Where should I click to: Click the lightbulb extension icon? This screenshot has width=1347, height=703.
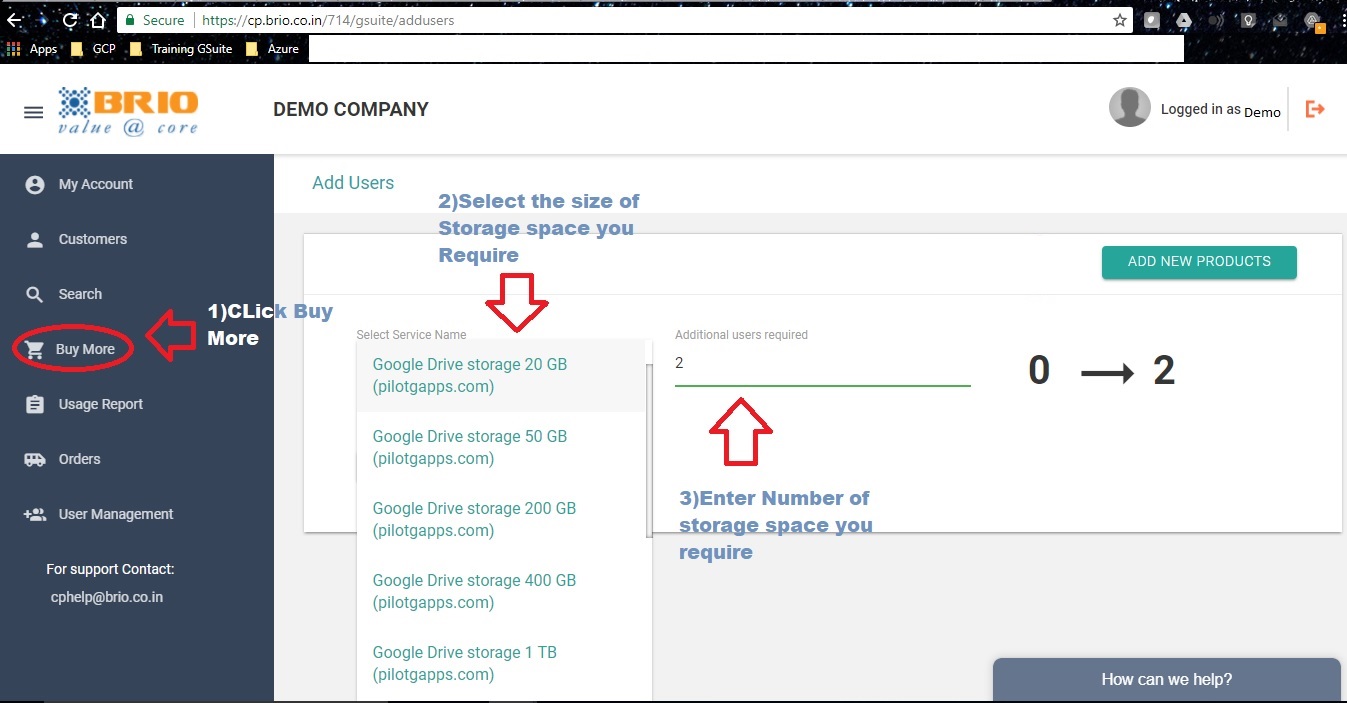[x=1247, y=20]
